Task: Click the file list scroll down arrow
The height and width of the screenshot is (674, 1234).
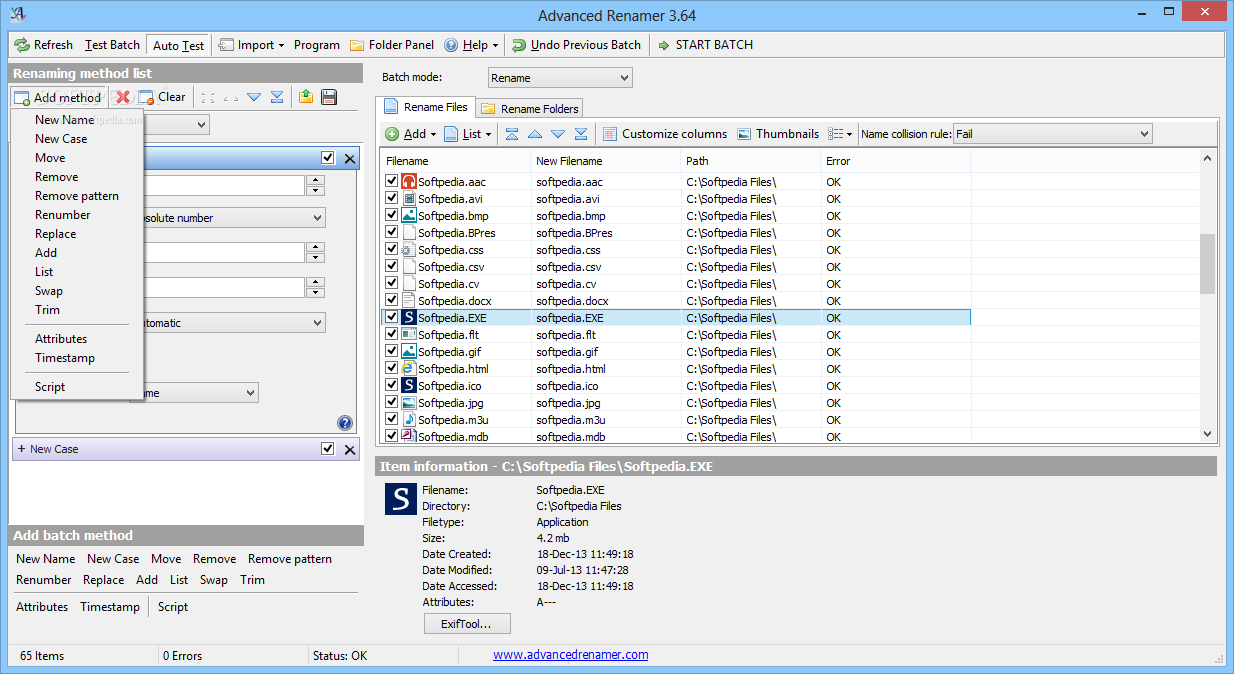Action: click(1208, 434)
